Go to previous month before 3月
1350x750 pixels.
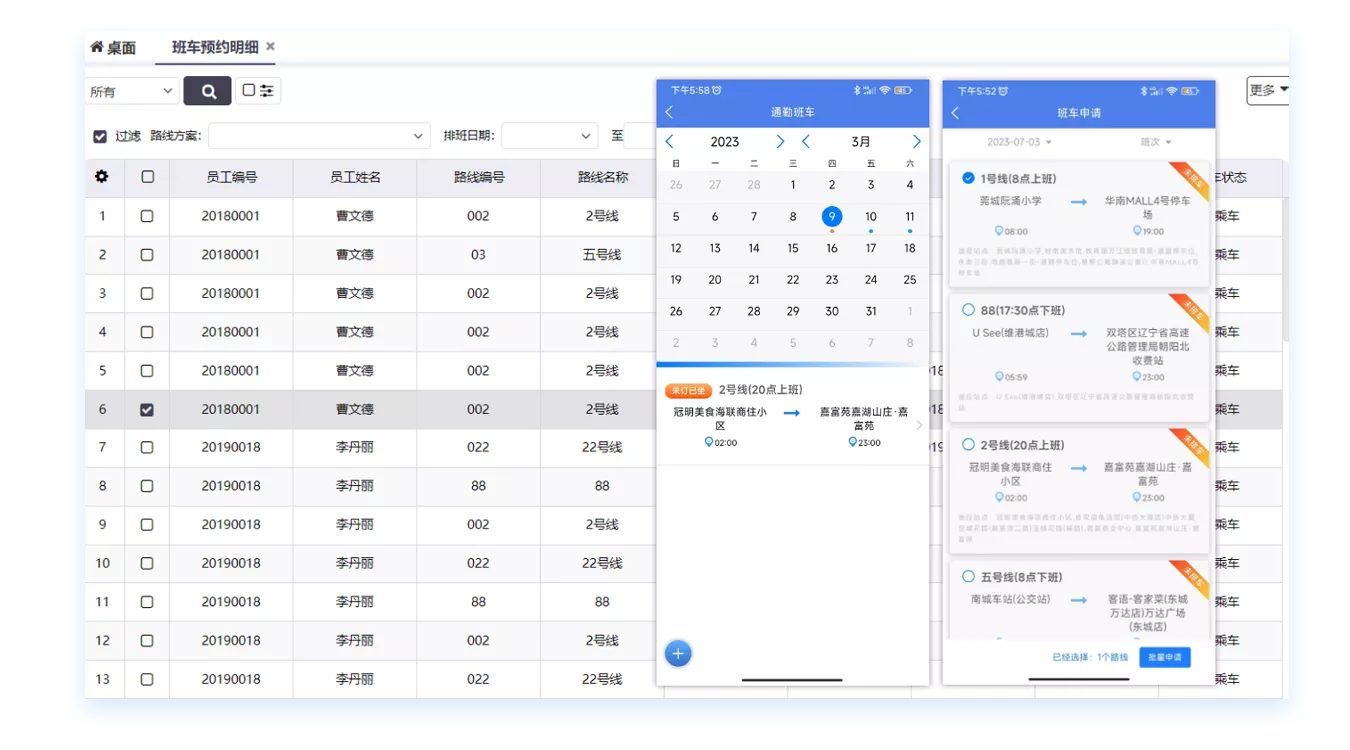806,142
